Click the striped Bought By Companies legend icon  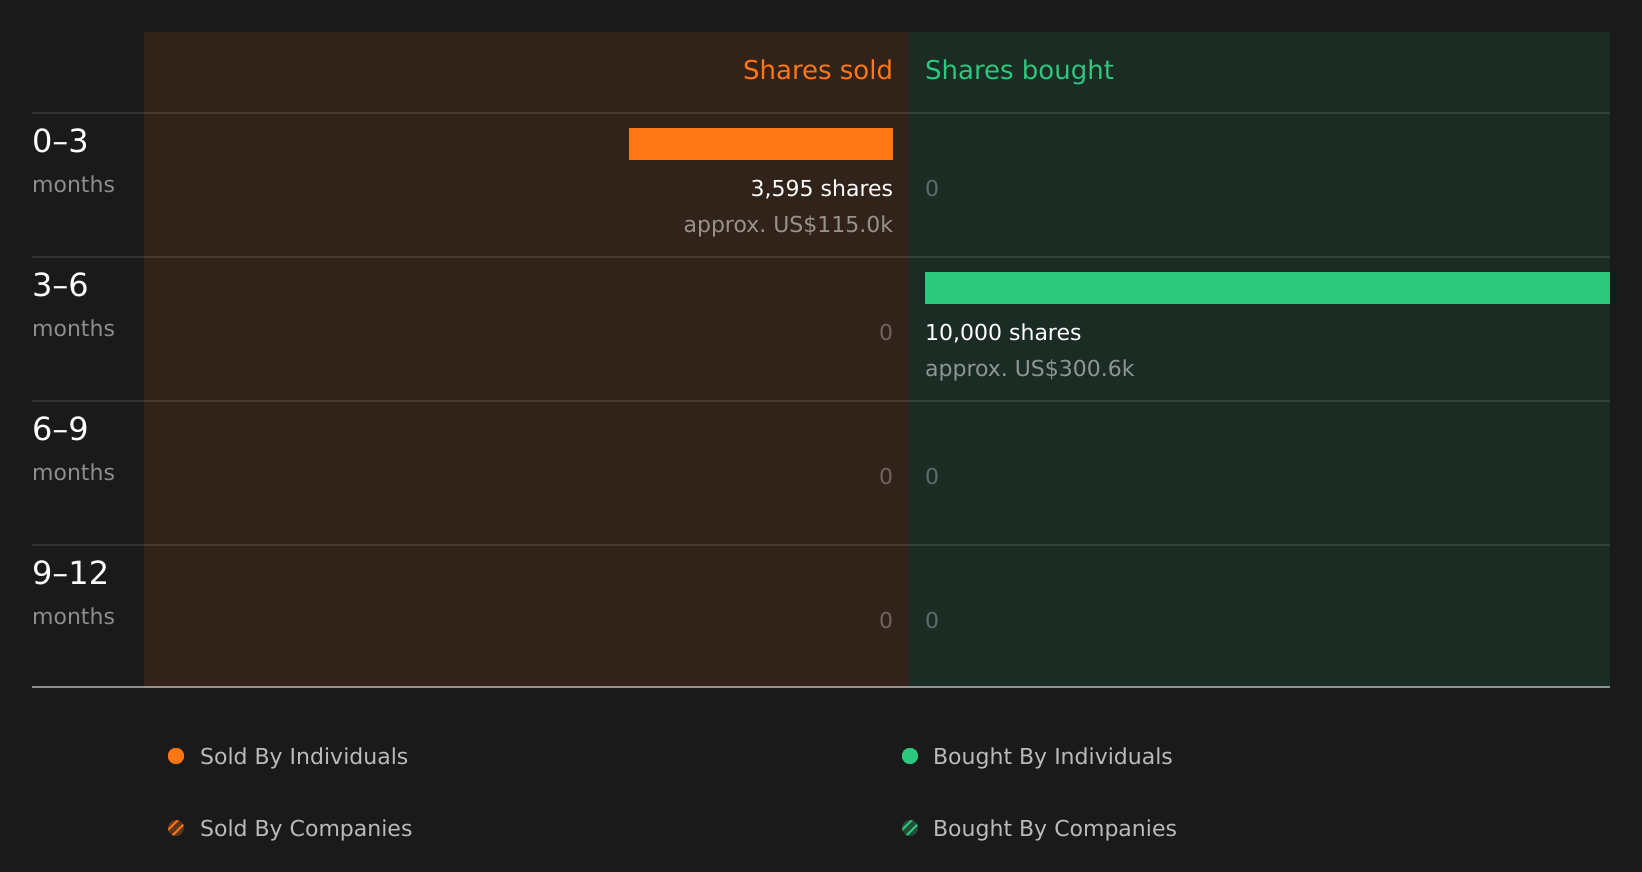(x=910, y=828)
